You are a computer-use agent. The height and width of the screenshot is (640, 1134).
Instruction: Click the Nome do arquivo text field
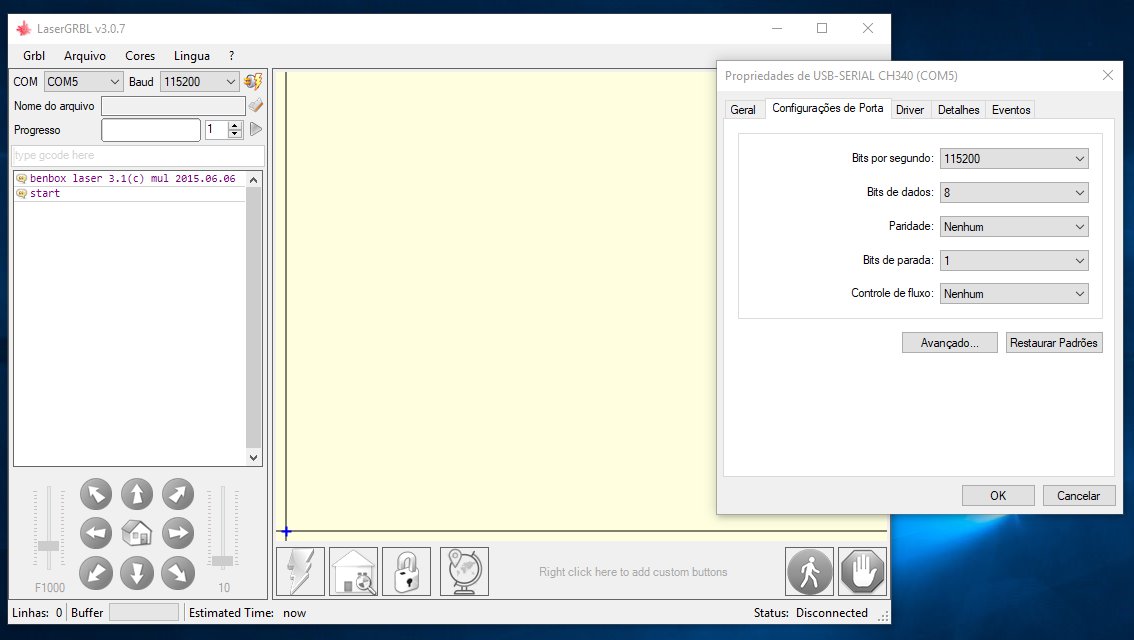[173, 106]
